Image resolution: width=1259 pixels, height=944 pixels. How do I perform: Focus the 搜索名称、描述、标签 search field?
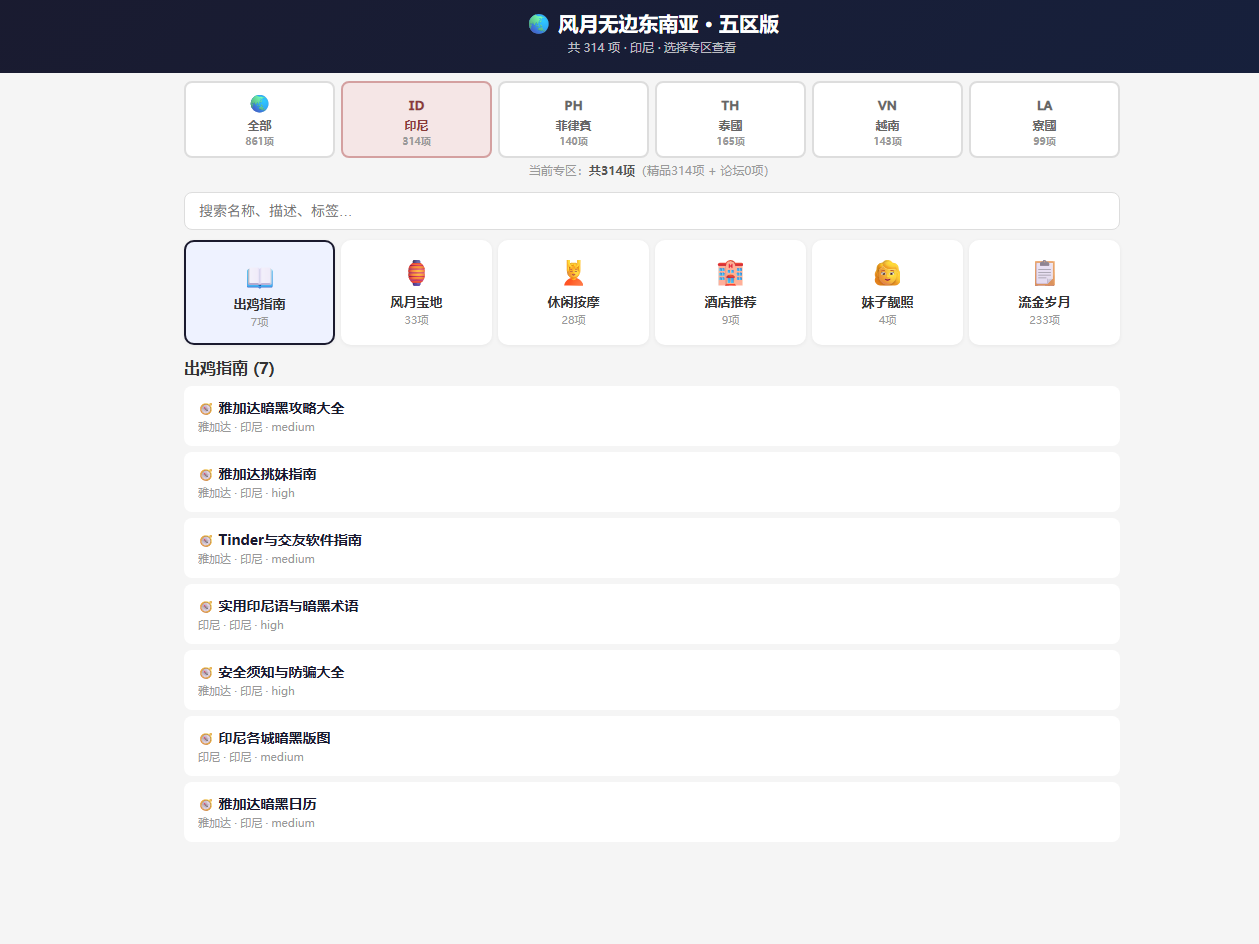pos(652,211)
